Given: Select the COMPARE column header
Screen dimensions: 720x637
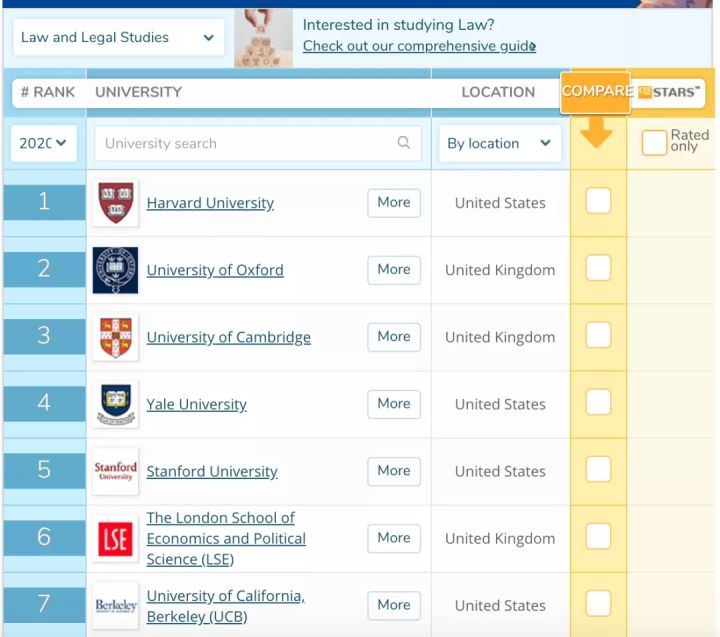Looking at the screenshot, I should pyautogui.click(x=596, y=92).
